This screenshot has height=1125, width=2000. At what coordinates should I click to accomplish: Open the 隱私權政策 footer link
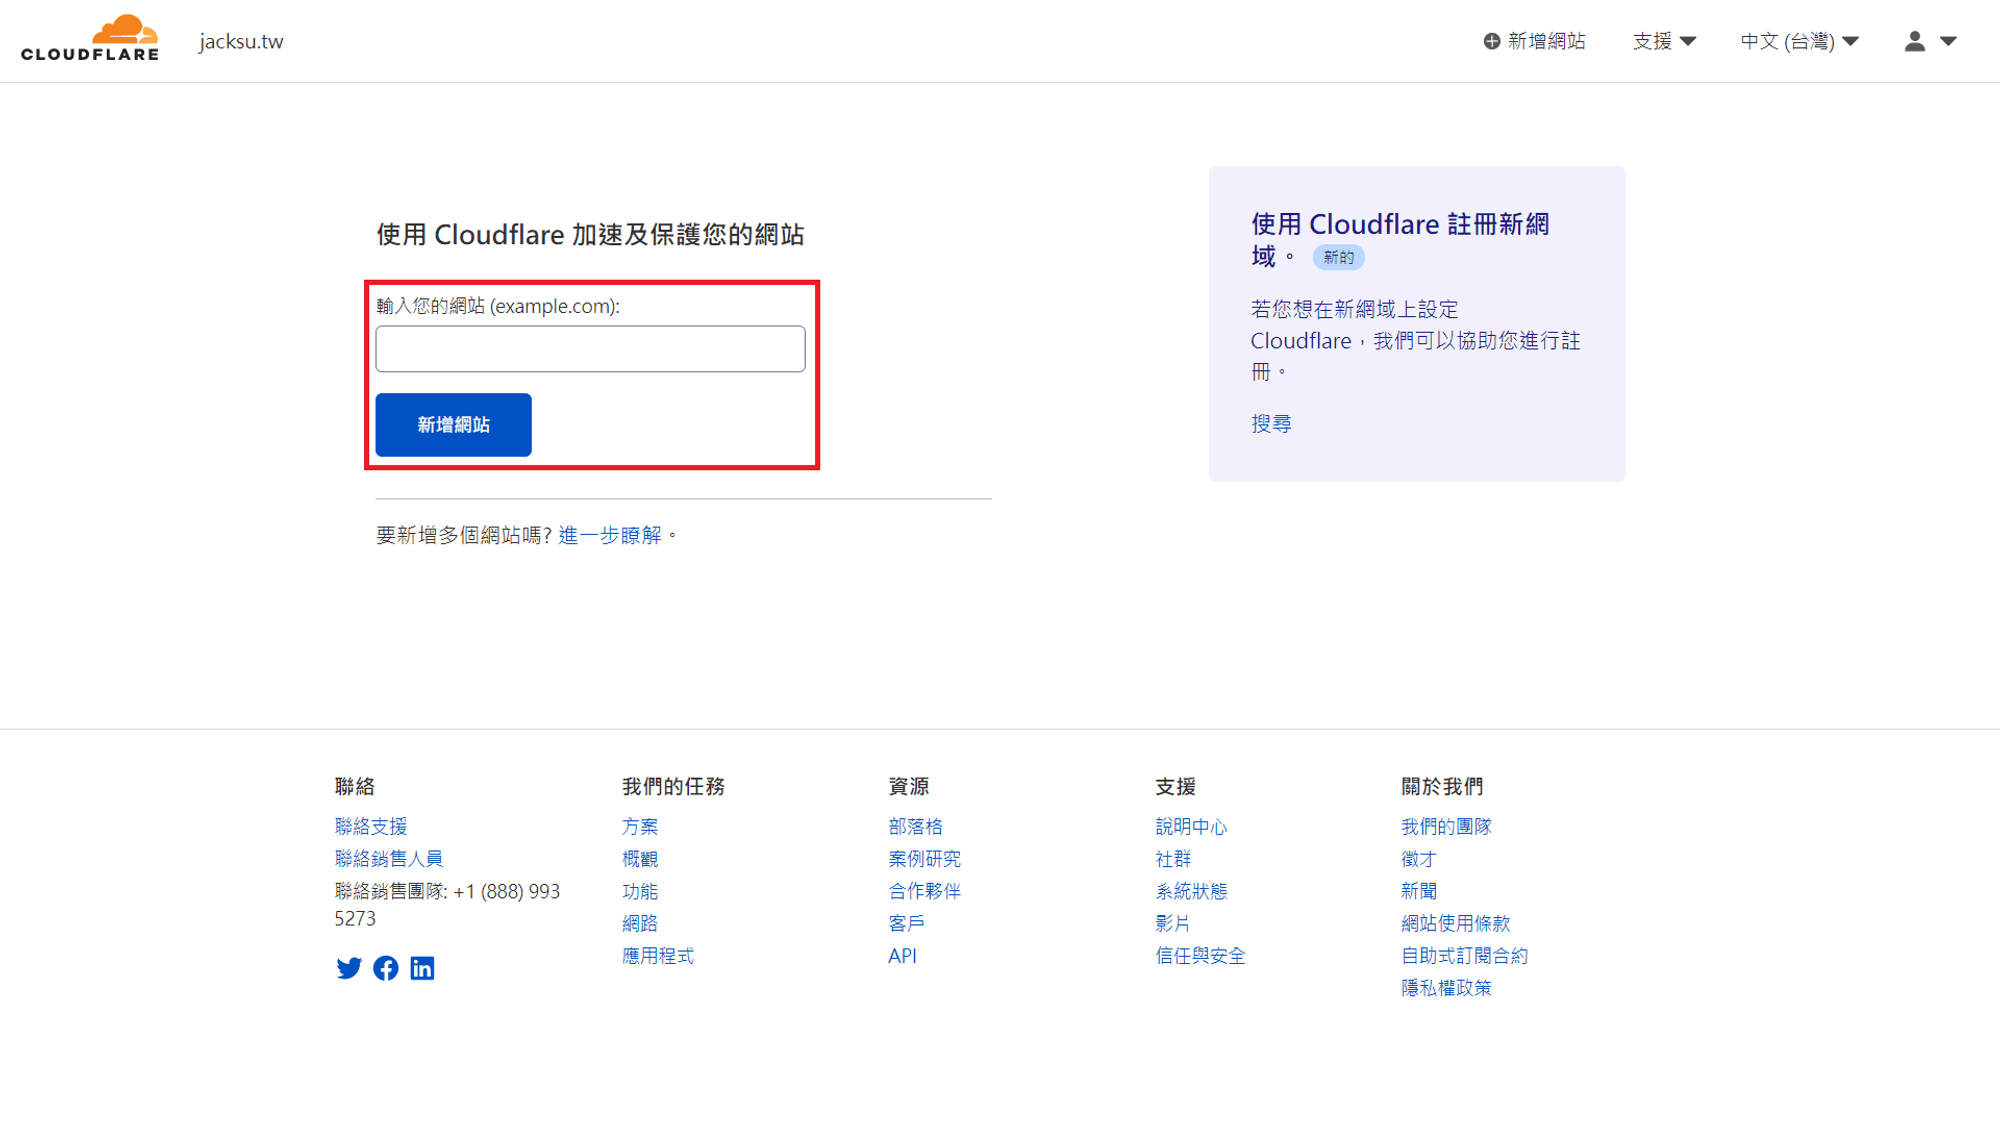point(1446,988)
